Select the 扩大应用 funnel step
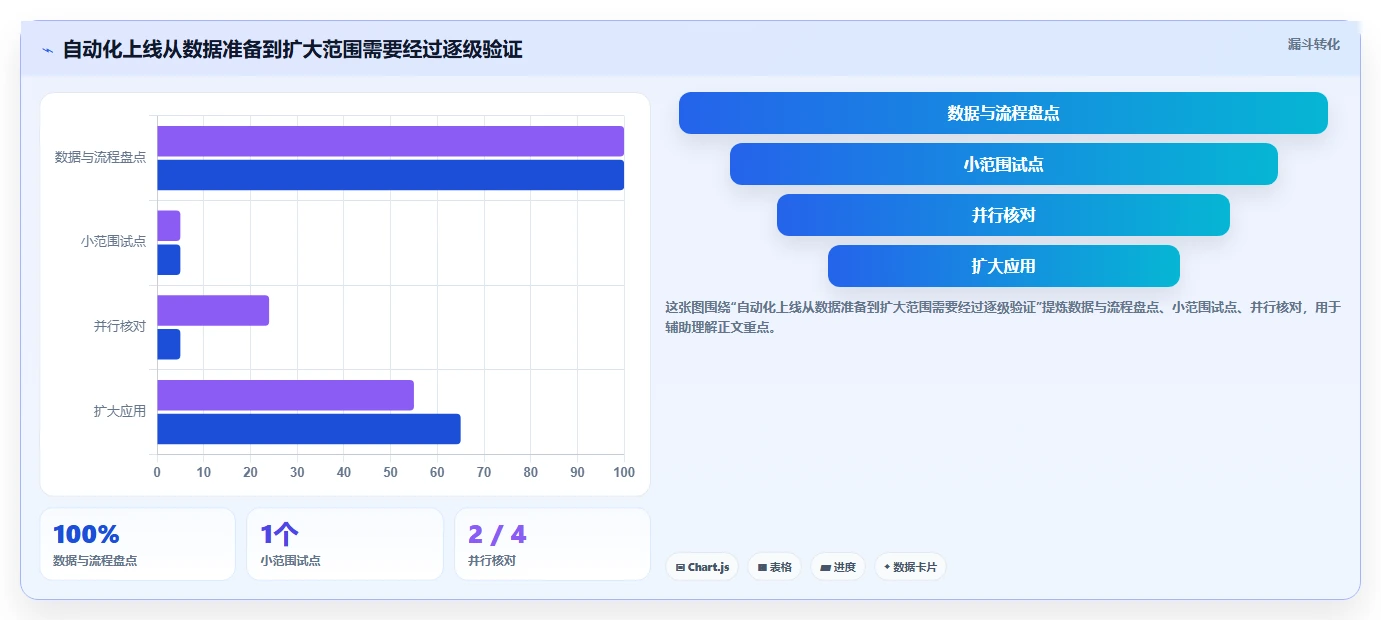Viewport: 1381px width, 620px height. click(1003, 266)
